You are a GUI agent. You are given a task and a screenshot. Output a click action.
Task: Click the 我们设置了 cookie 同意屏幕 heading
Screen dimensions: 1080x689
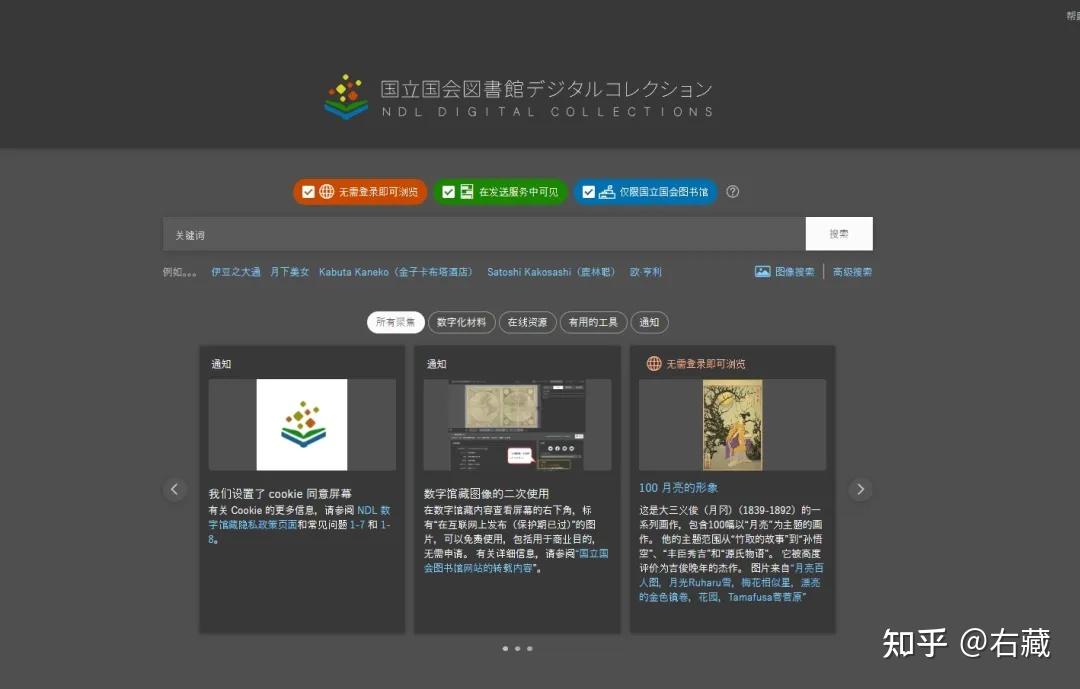280,493
